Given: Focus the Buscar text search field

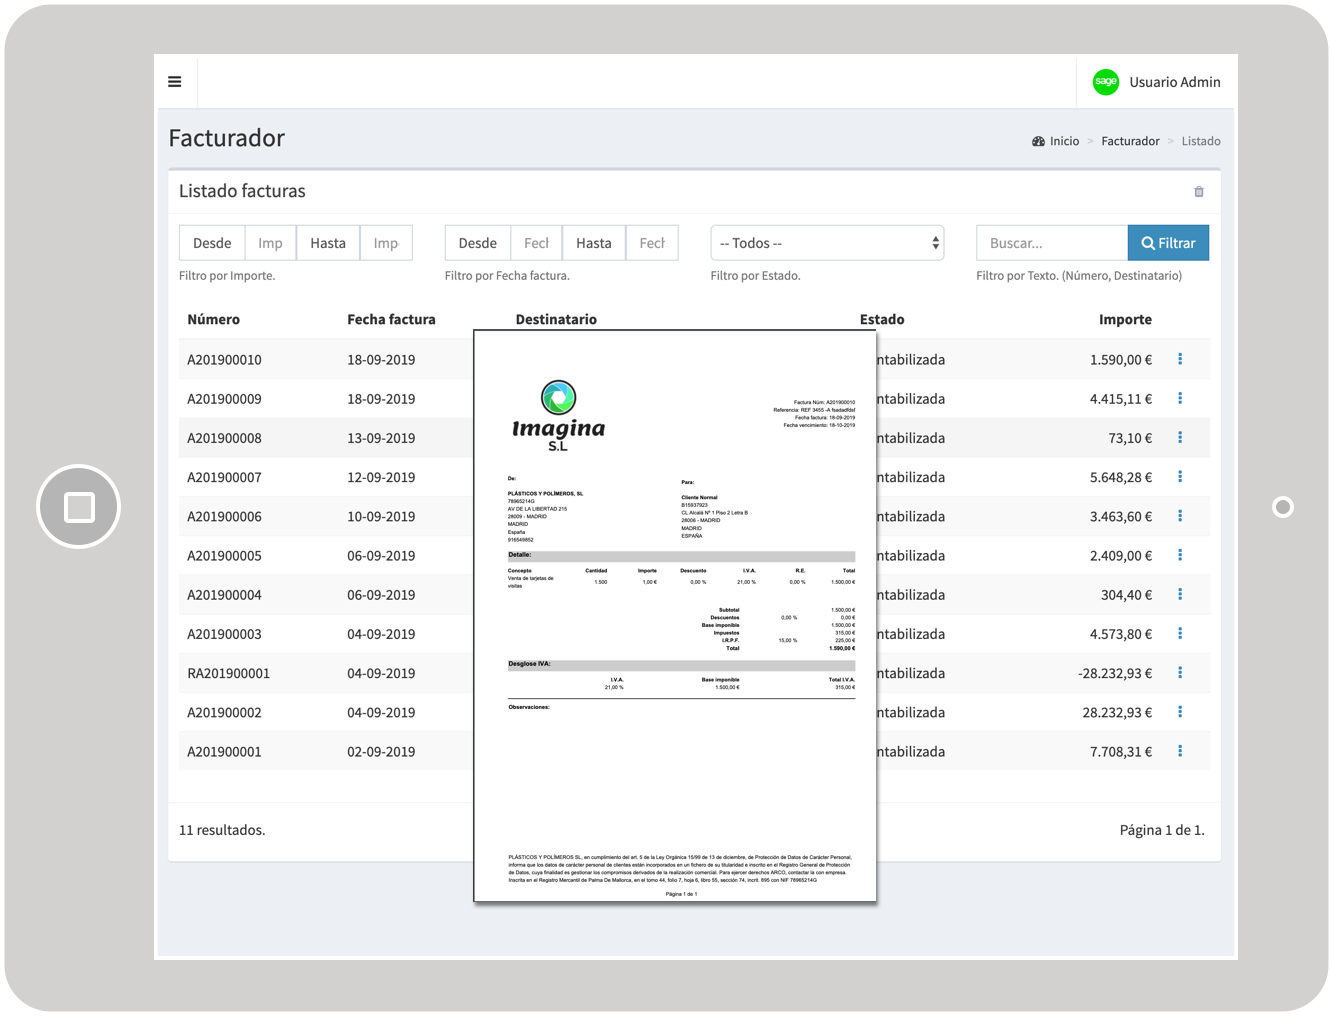Looking at the screenshot, I should pos(1051,243).
